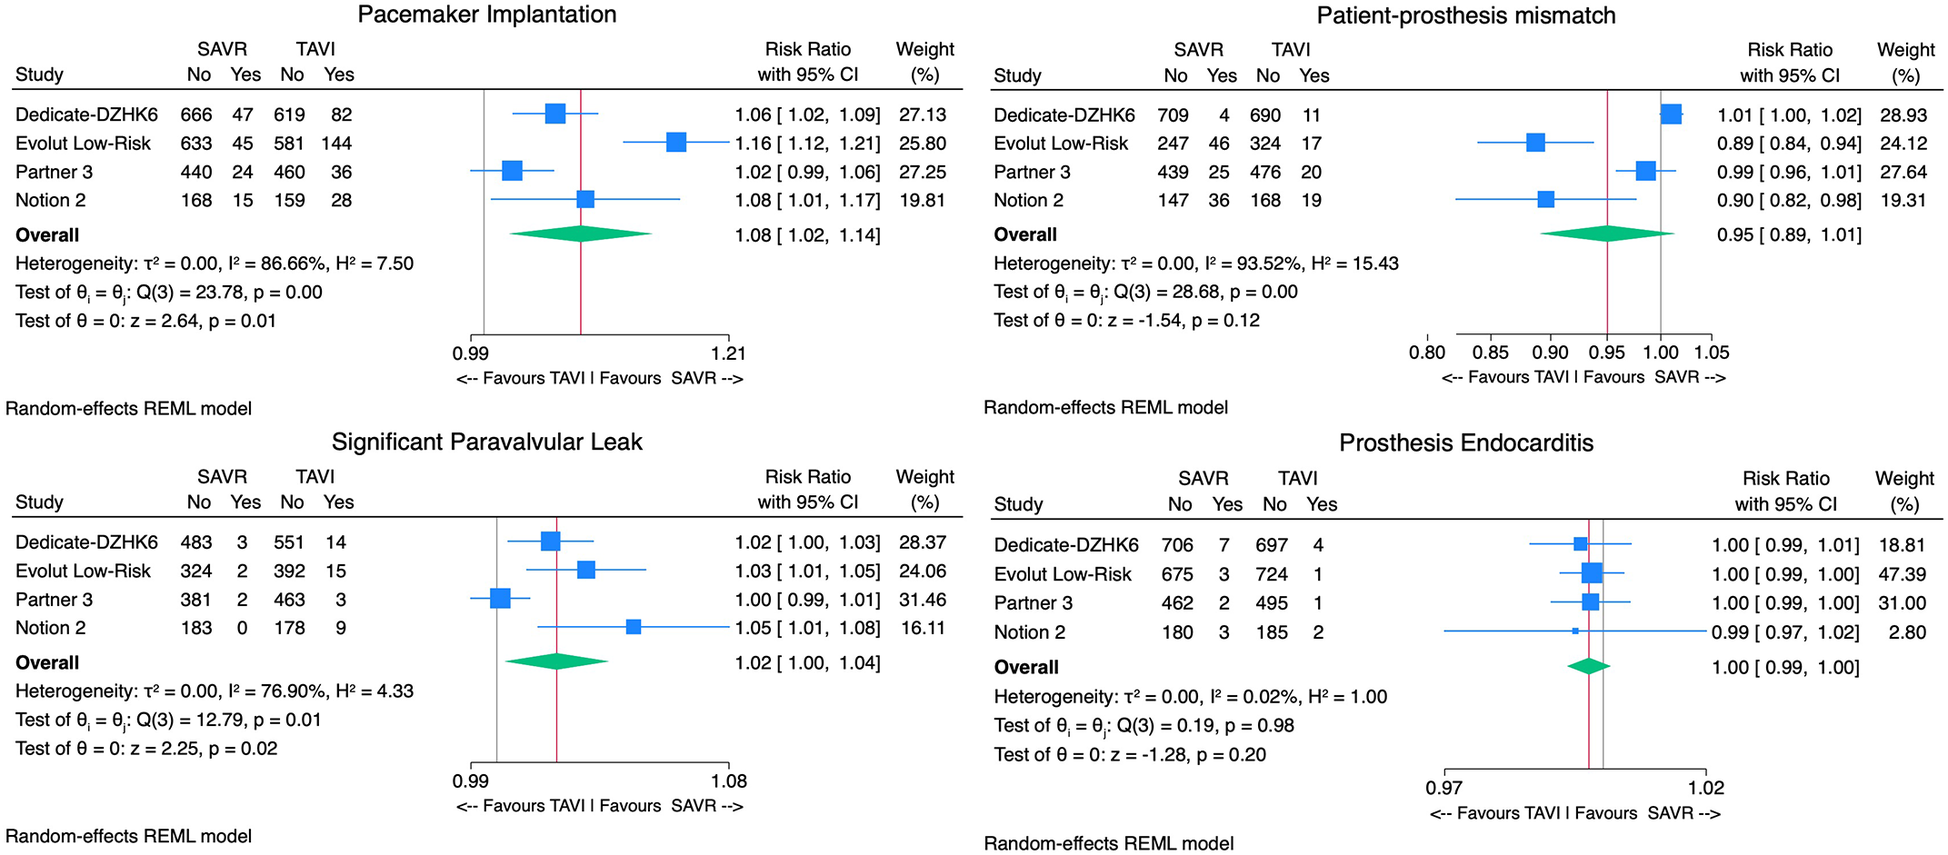Click the Pacemaker Implantation plot title

[x=487, y=15]
